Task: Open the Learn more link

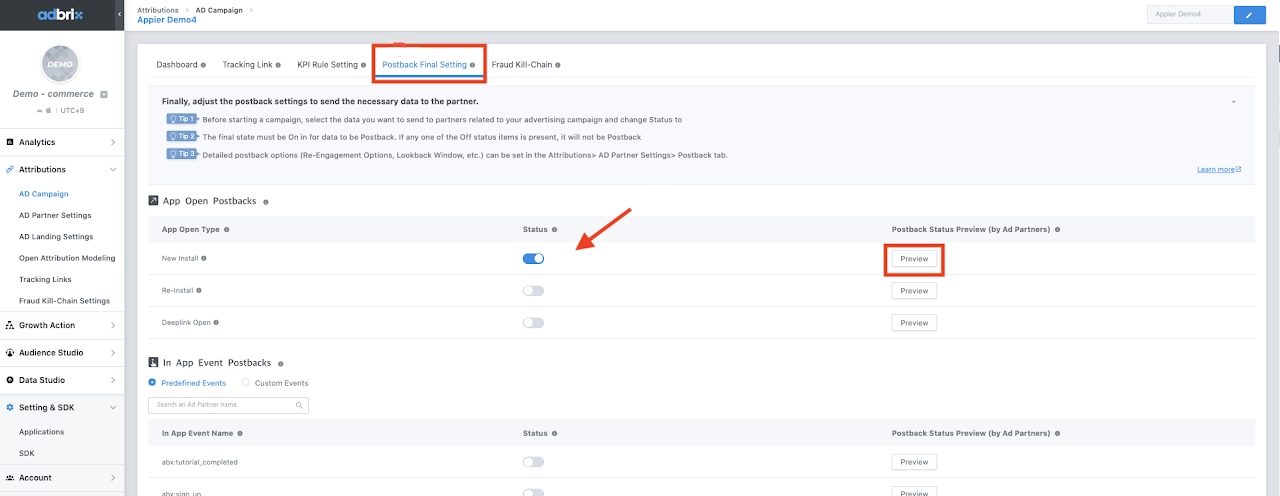Action: (1218, 170)
